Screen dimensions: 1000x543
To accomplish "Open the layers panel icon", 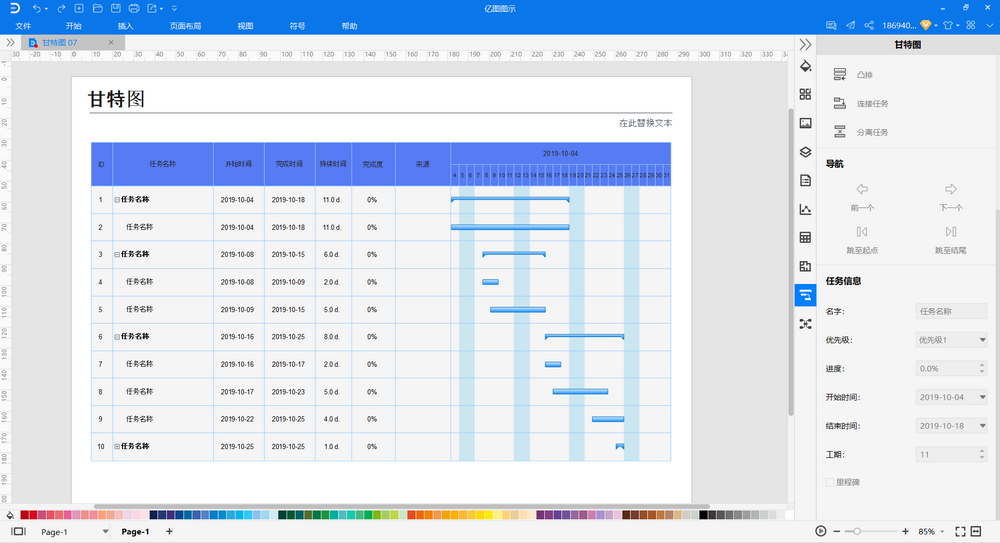I will (805, 152).
